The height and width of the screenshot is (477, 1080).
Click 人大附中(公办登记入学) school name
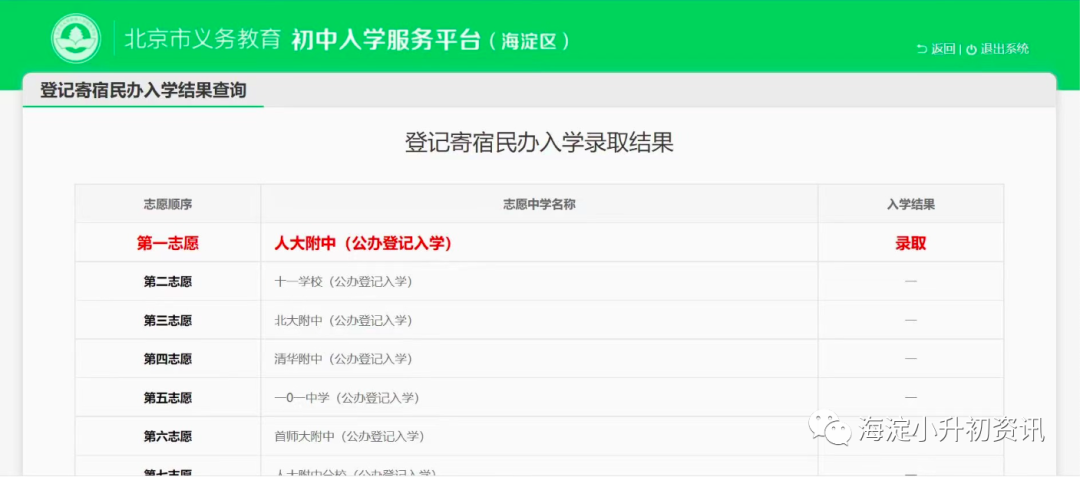[363, 243]
